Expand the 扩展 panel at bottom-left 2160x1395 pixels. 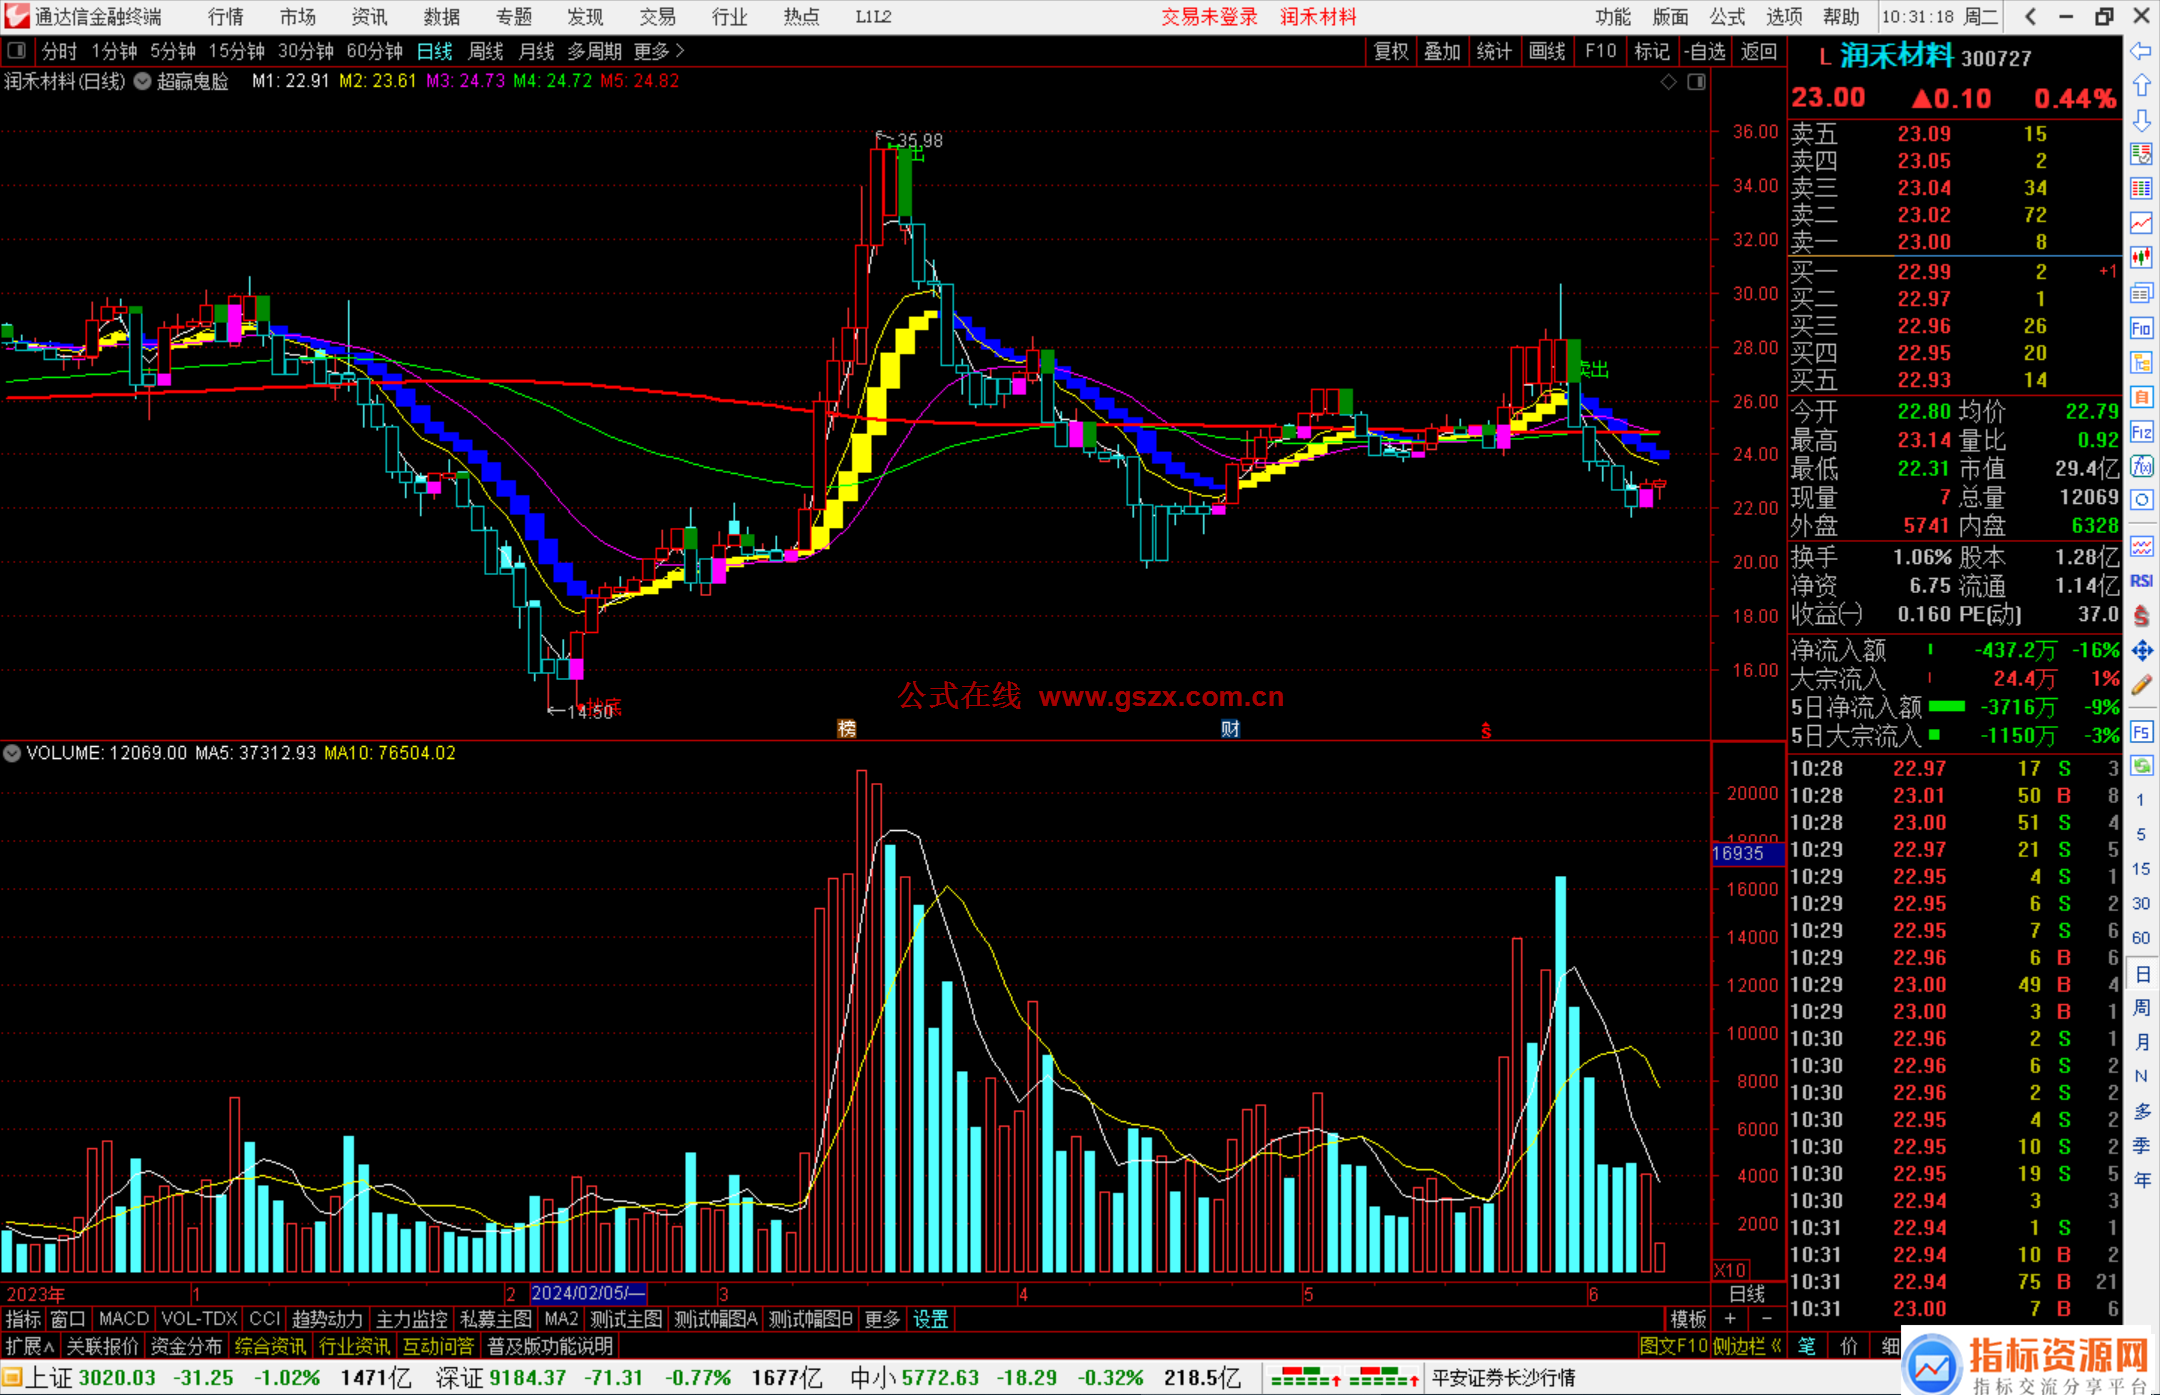(29, 1346)
